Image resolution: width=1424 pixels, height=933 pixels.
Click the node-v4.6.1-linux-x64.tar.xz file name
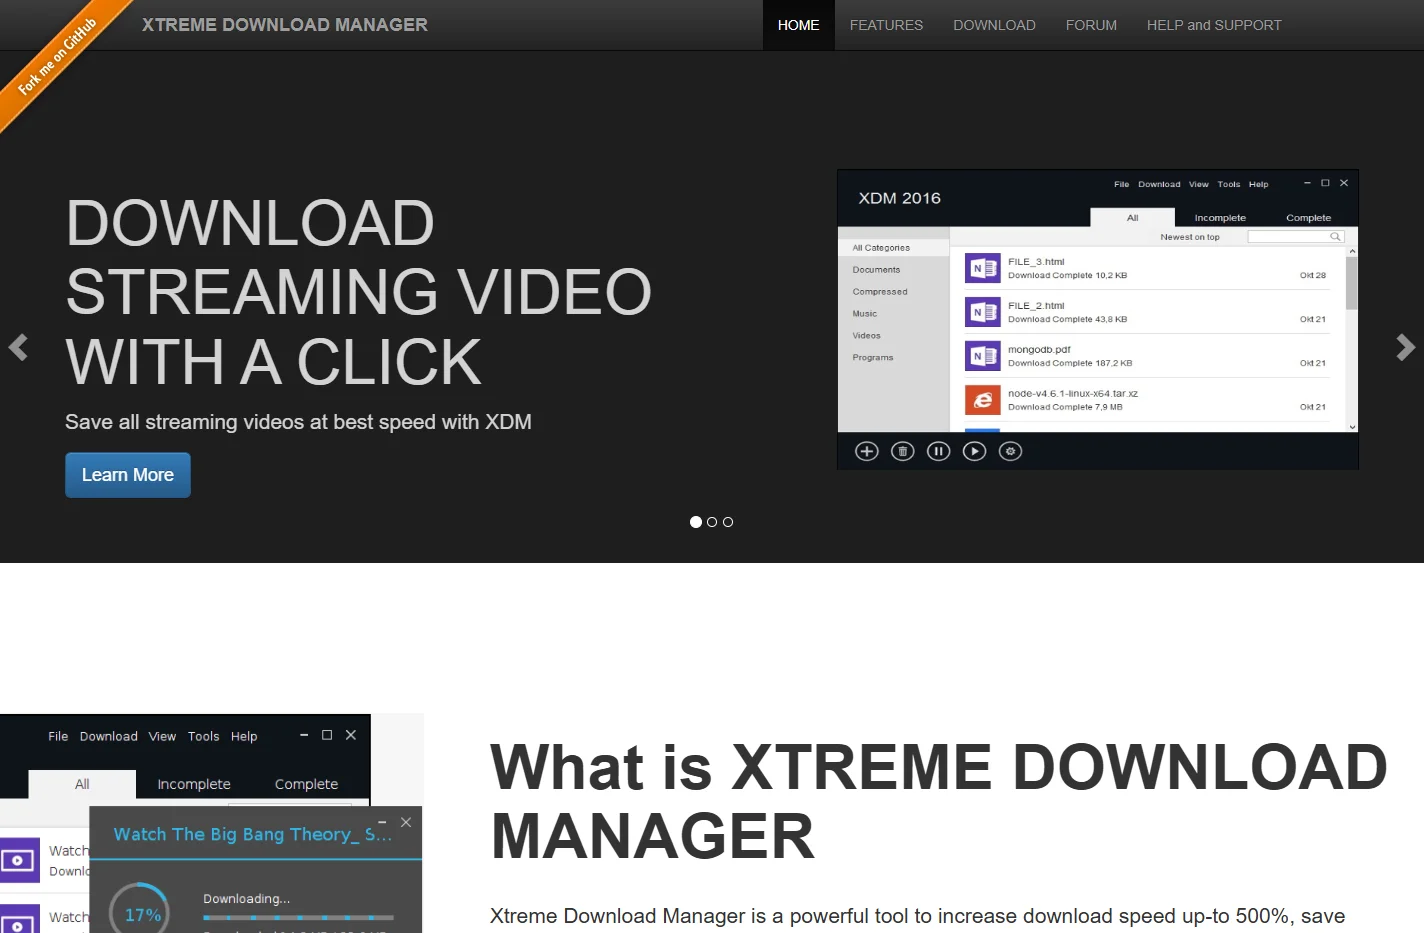pos(1073,394)
